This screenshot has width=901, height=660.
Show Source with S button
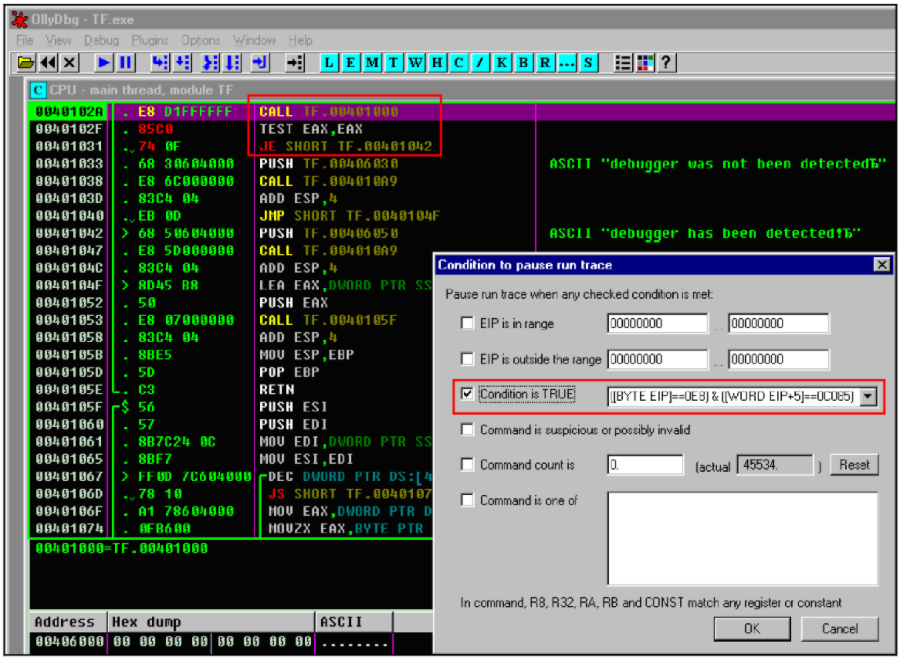tap(588, 63)
